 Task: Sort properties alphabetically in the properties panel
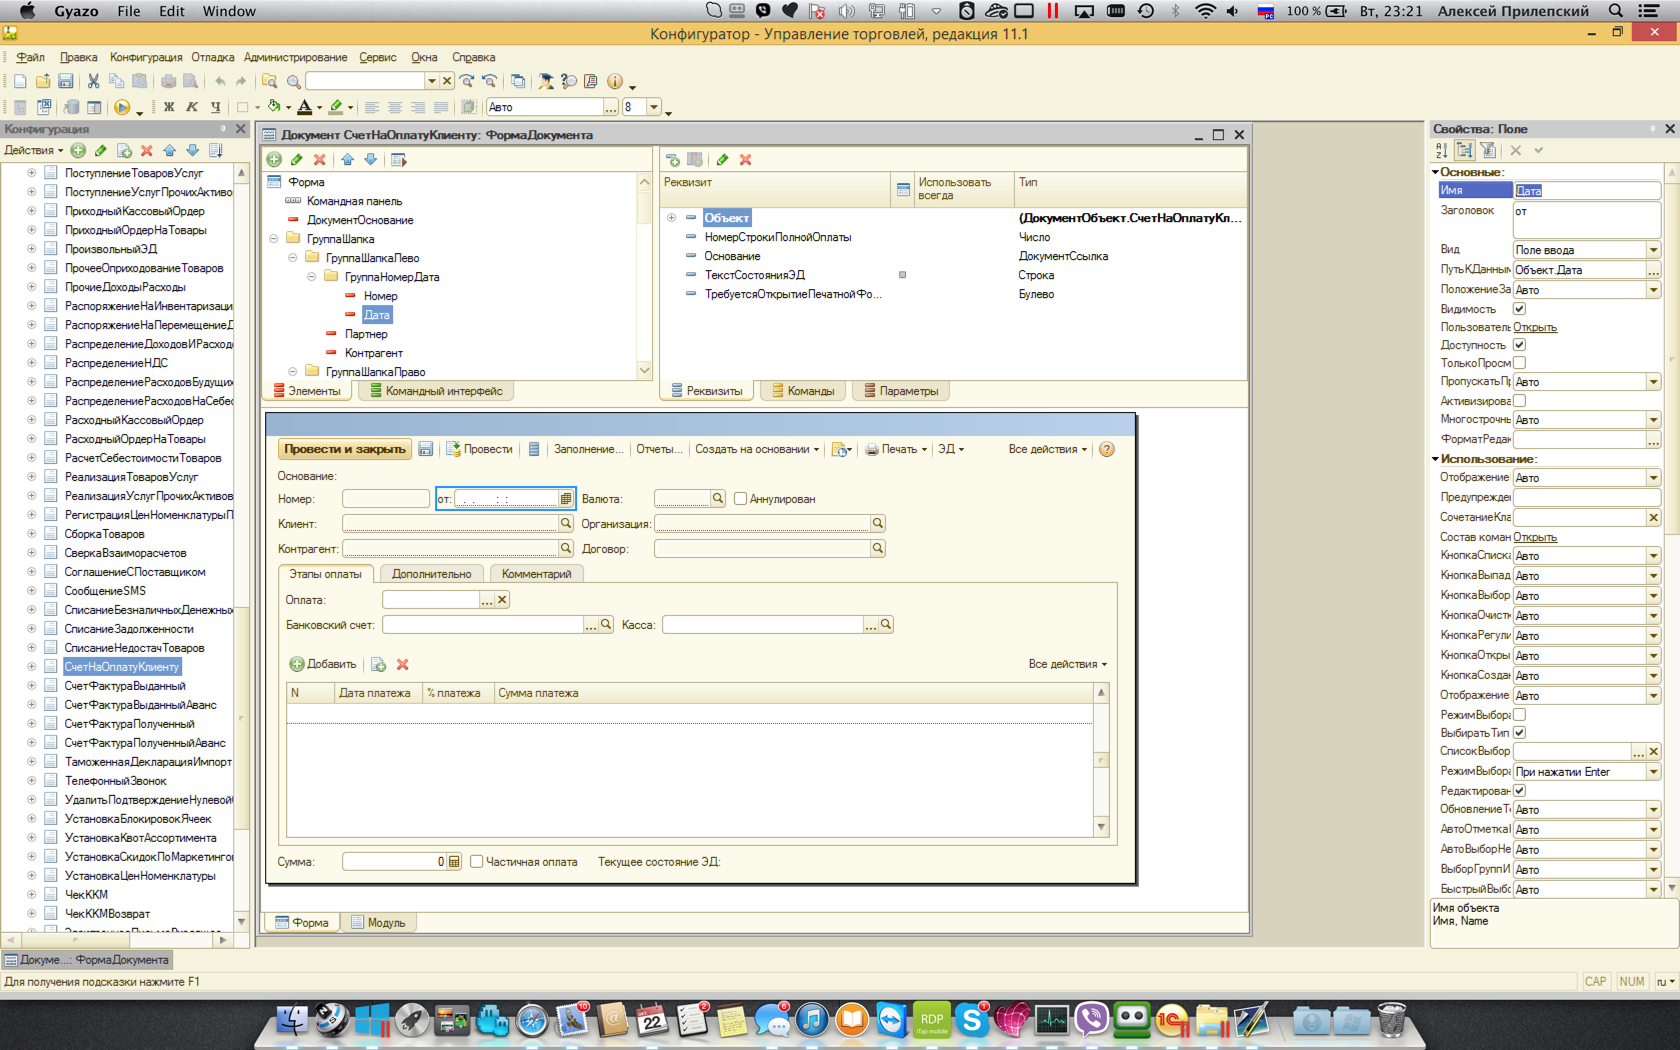(x=1441, y=150)
